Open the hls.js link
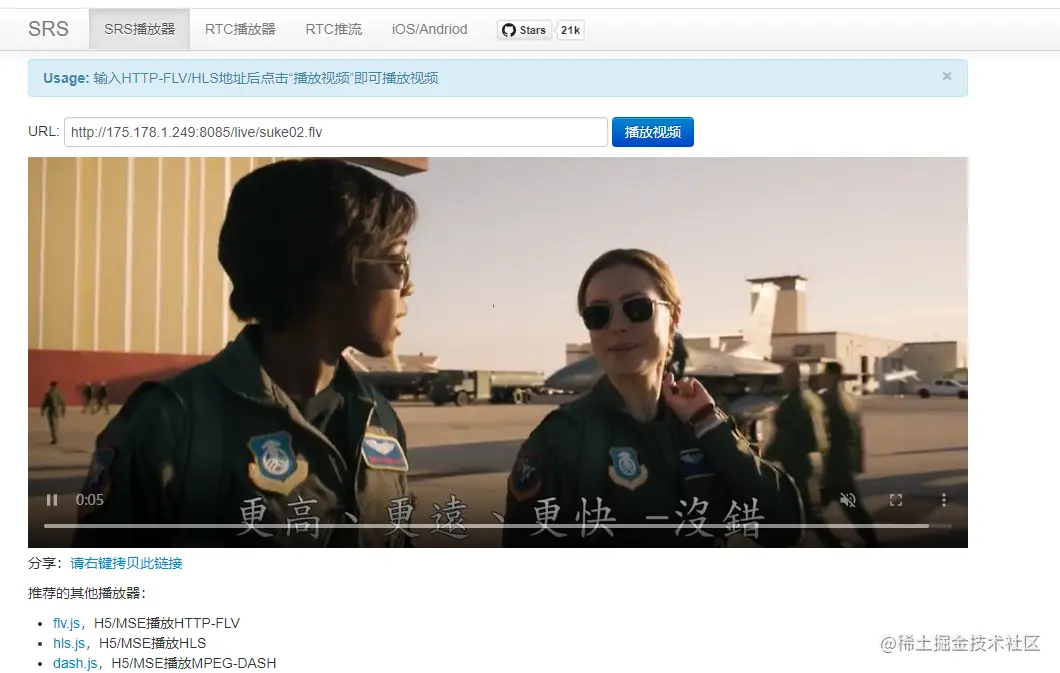 (x=69, y=643)
